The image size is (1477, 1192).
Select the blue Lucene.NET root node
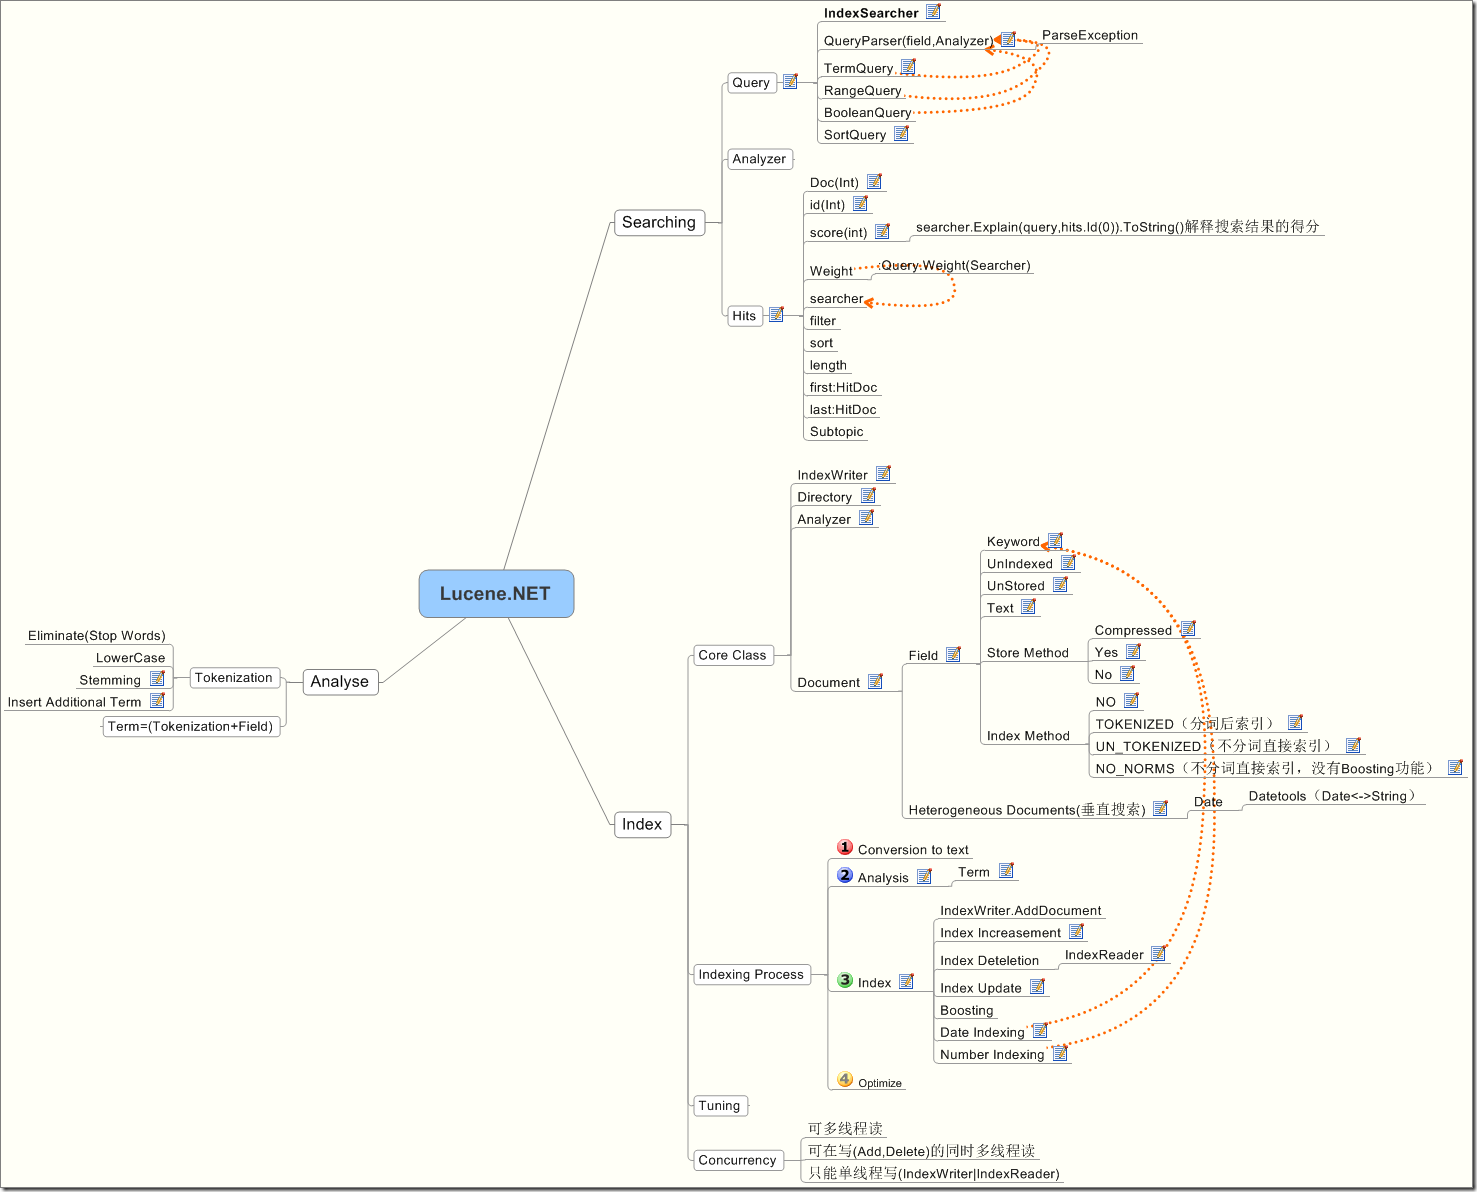[496, 593]
